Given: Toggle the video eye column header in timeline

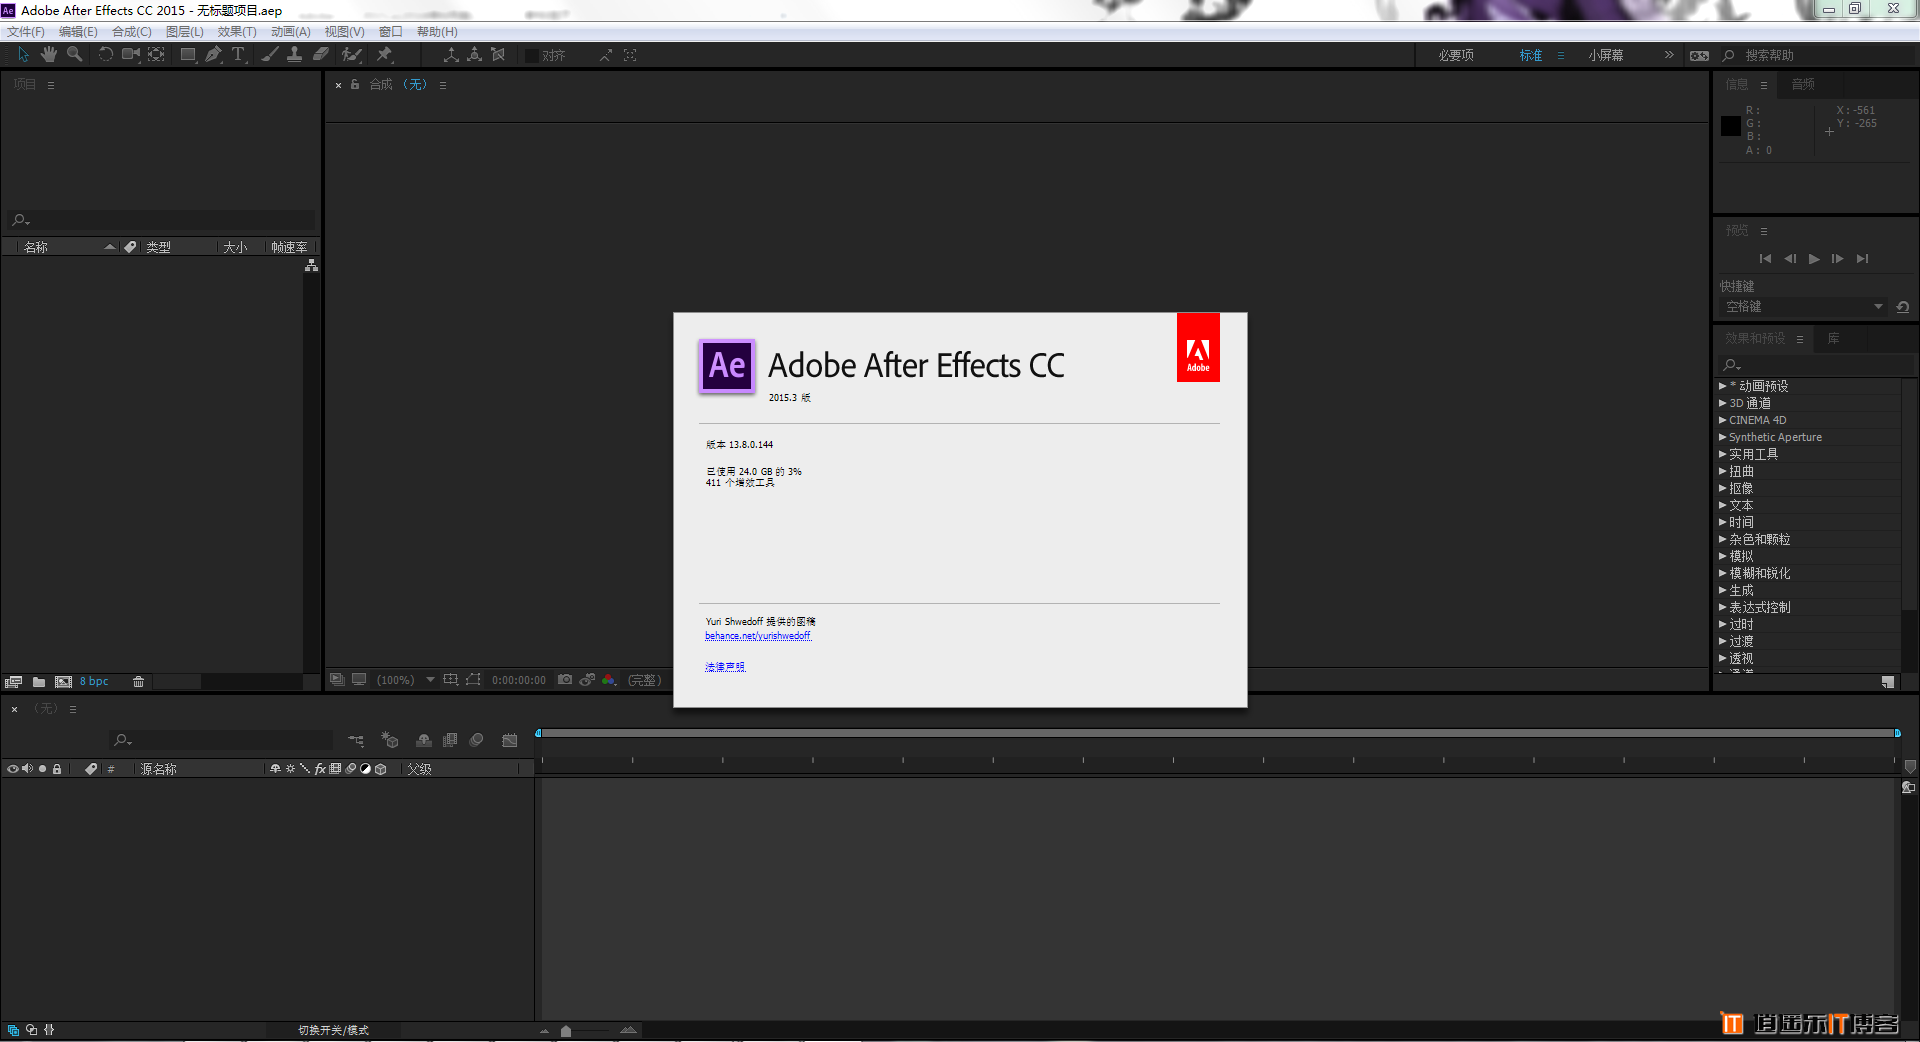Looking at the screenshot, I should coord(13,769).
